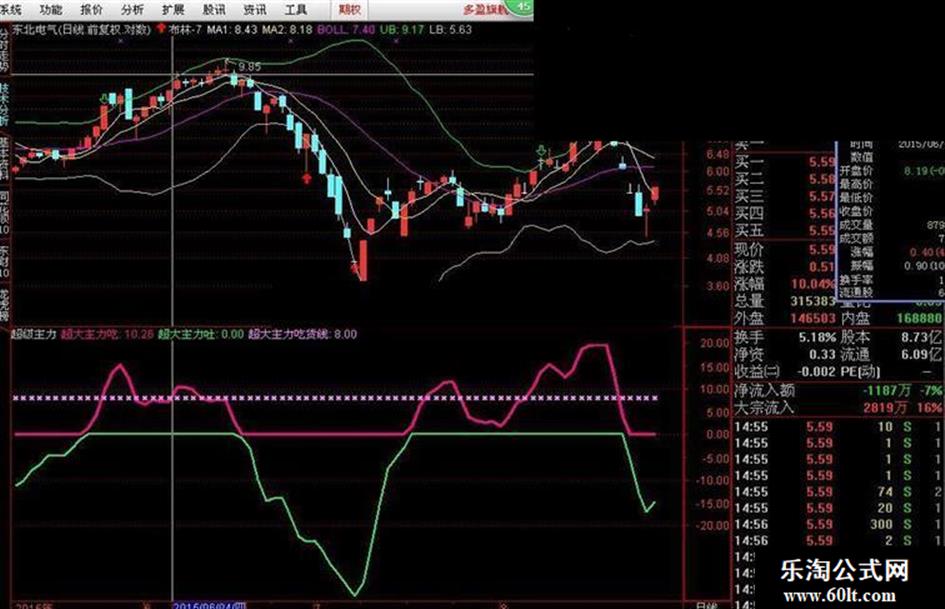The height and width of the screenshot is (609, 945).
Task: Open the 工具 menu
Action: click(x=296, y=10)
